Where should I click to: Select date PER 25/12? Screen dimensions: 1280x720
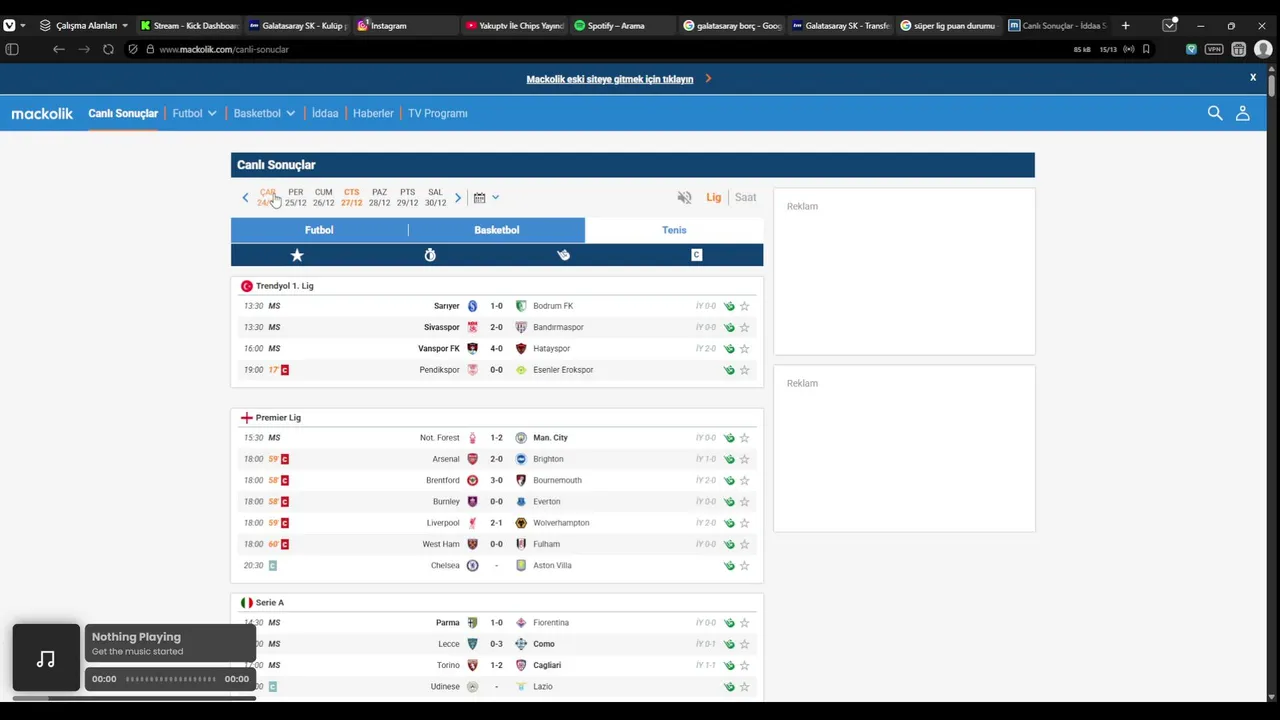tap(296, 197)
